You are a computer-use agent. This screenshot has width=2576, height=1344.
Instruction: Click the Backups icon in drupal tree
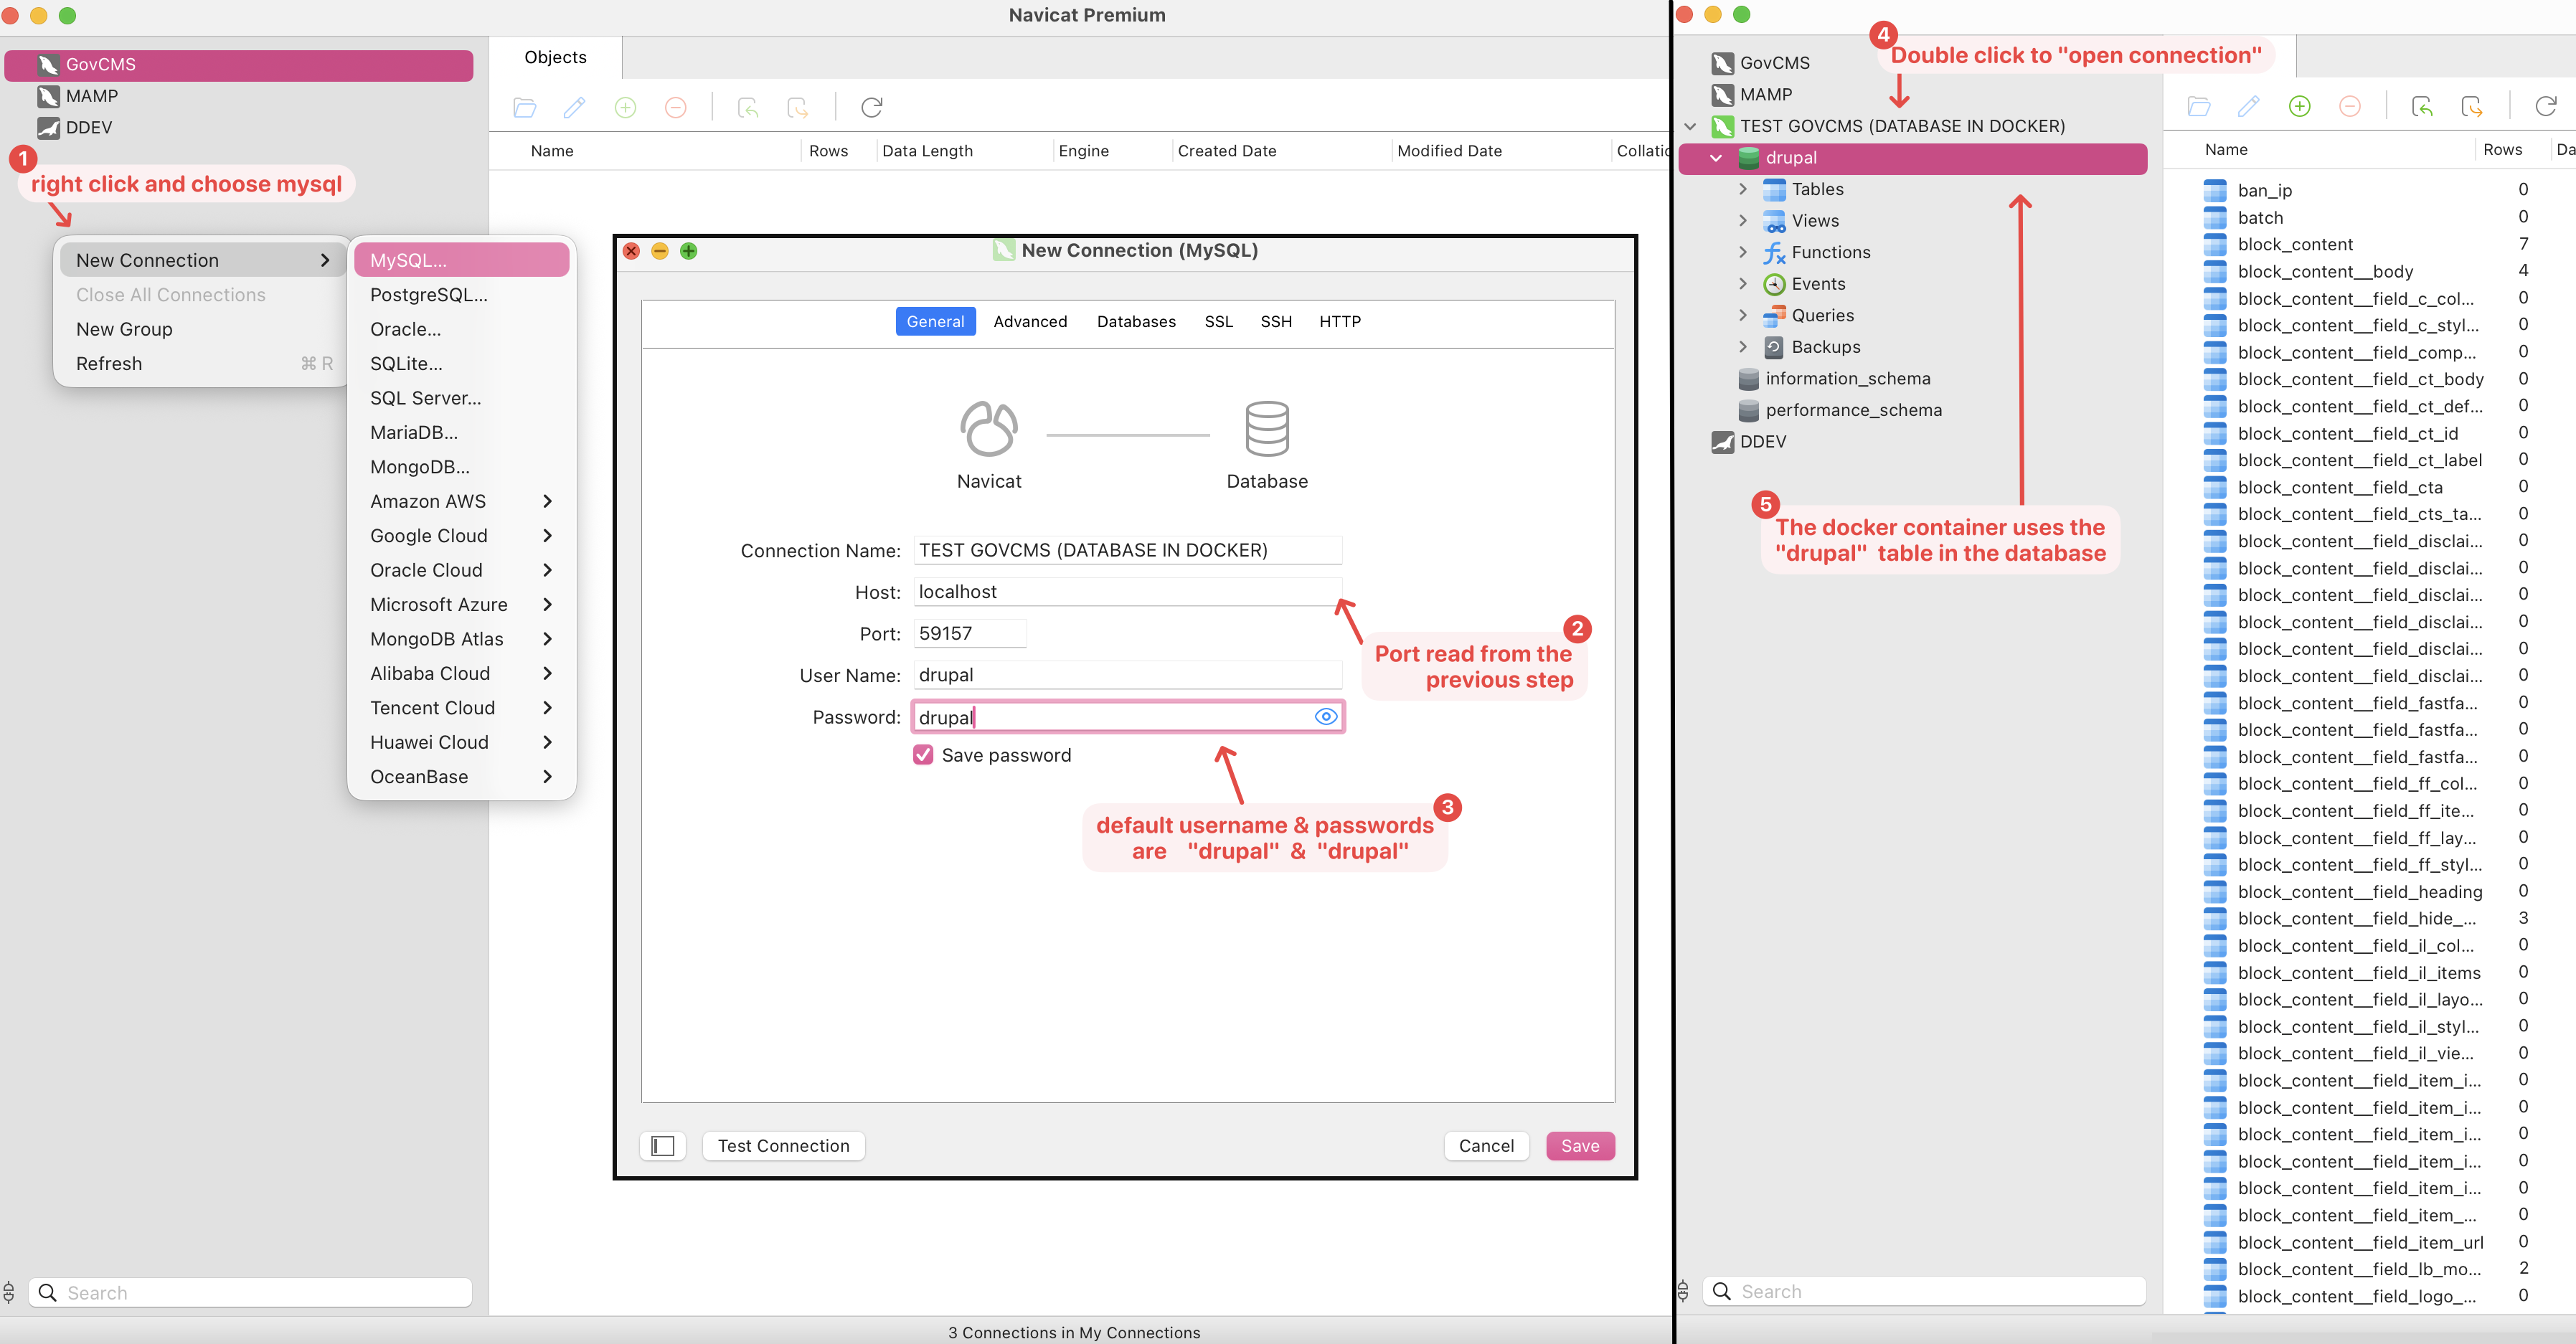pyautogui.click(x=1774, y=347)
